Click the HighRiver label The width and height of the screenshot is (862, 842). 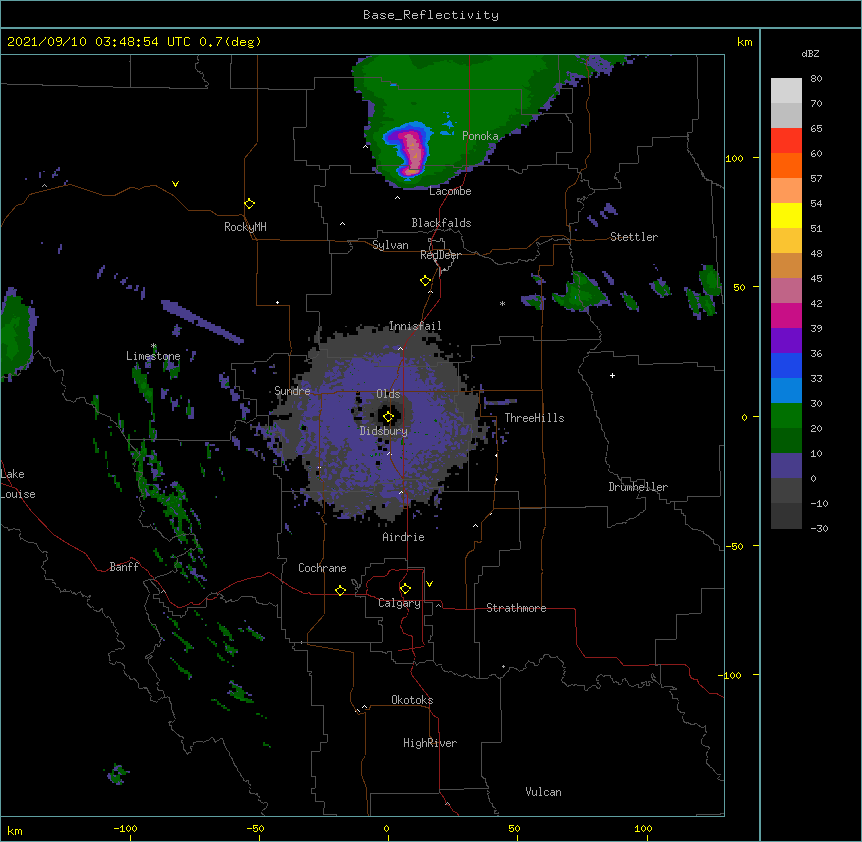tap(430, 743)
